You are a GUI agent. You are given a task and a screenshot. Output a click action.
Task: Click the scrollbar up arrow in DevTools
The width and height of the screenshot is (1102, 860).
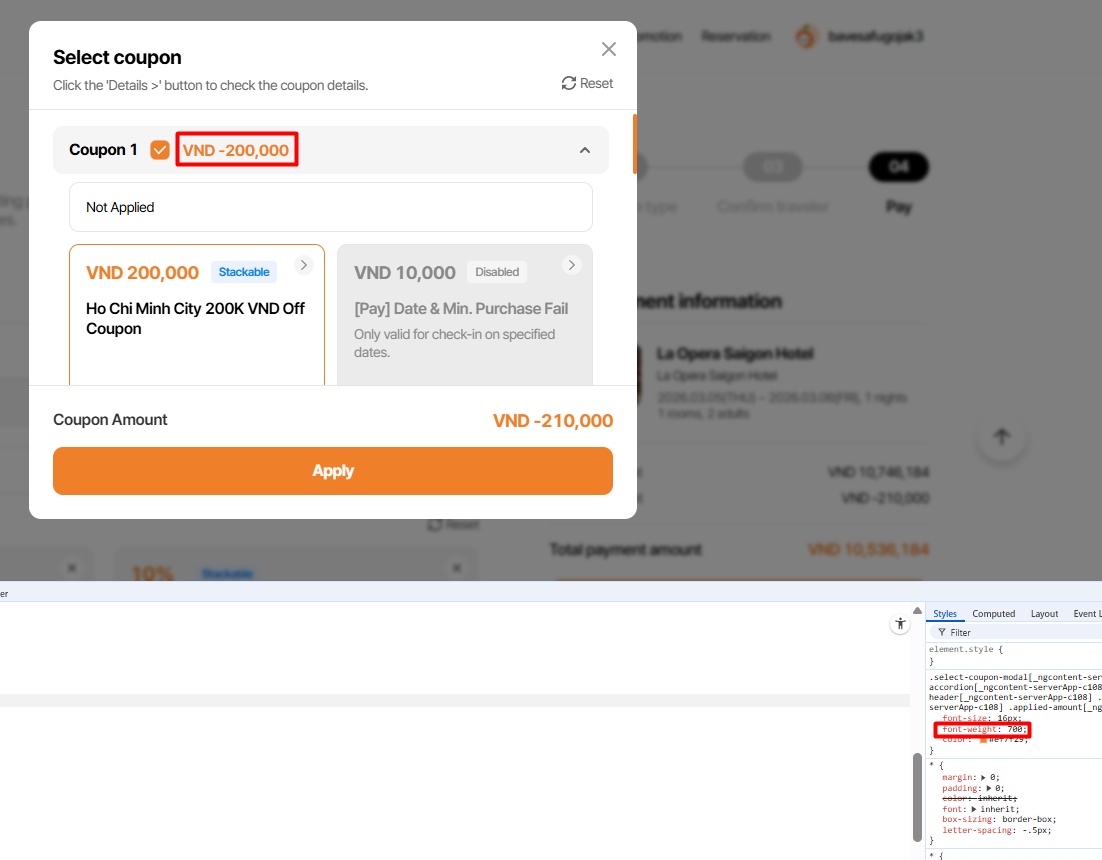point(917,610)
